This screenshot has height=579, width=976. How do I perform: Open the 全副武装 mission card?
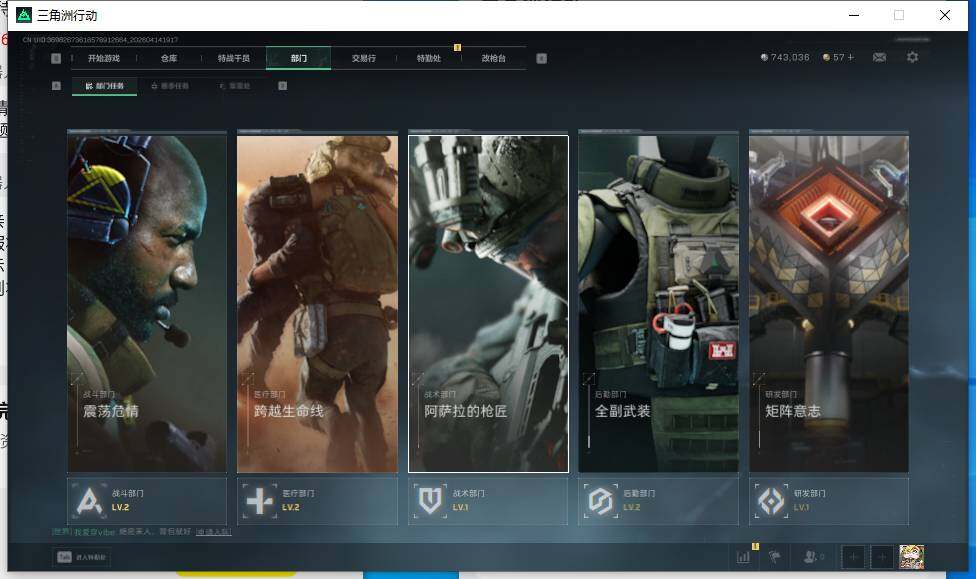[x=659, y=304]
